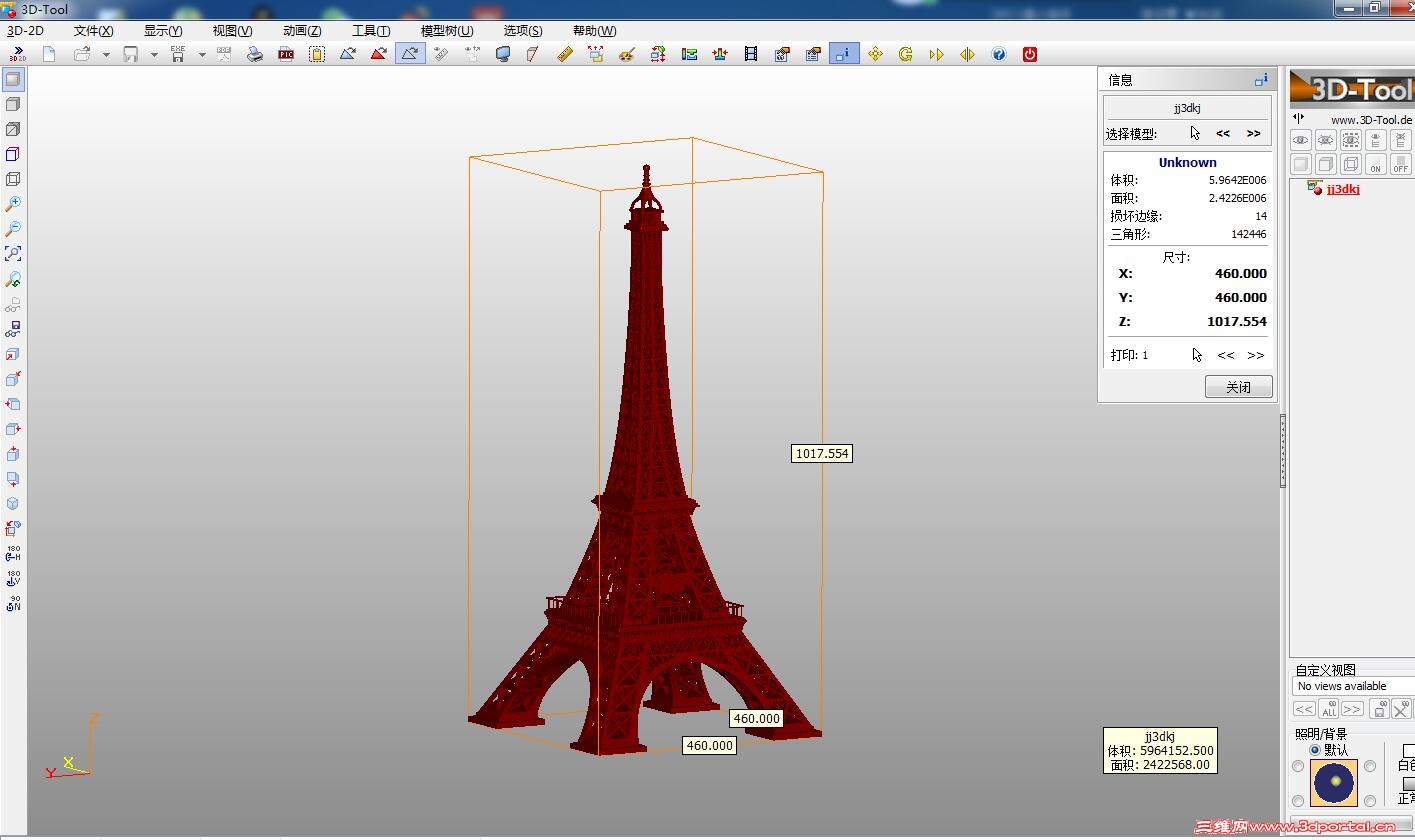The width and height of the screenshot is (1415, 840).
Task: Select the bottom-right light position radio button
Action: pyautogui.click(x=1370, y=801)
